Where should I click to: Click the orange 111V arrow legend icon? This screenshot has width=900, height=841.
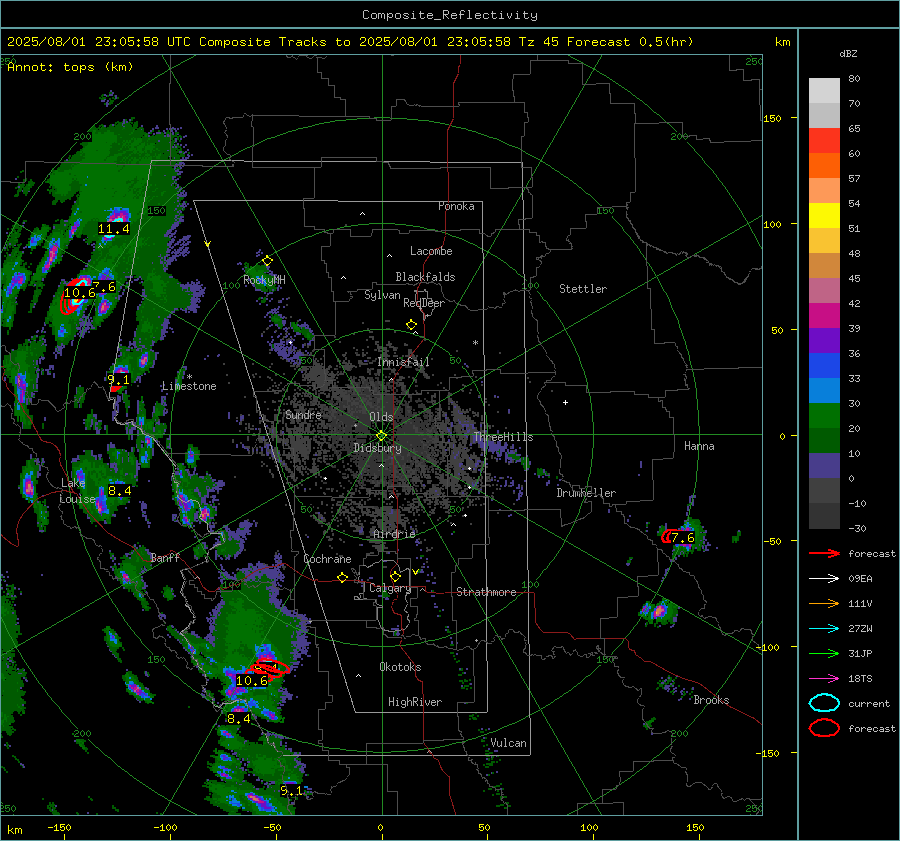(824, 603)
